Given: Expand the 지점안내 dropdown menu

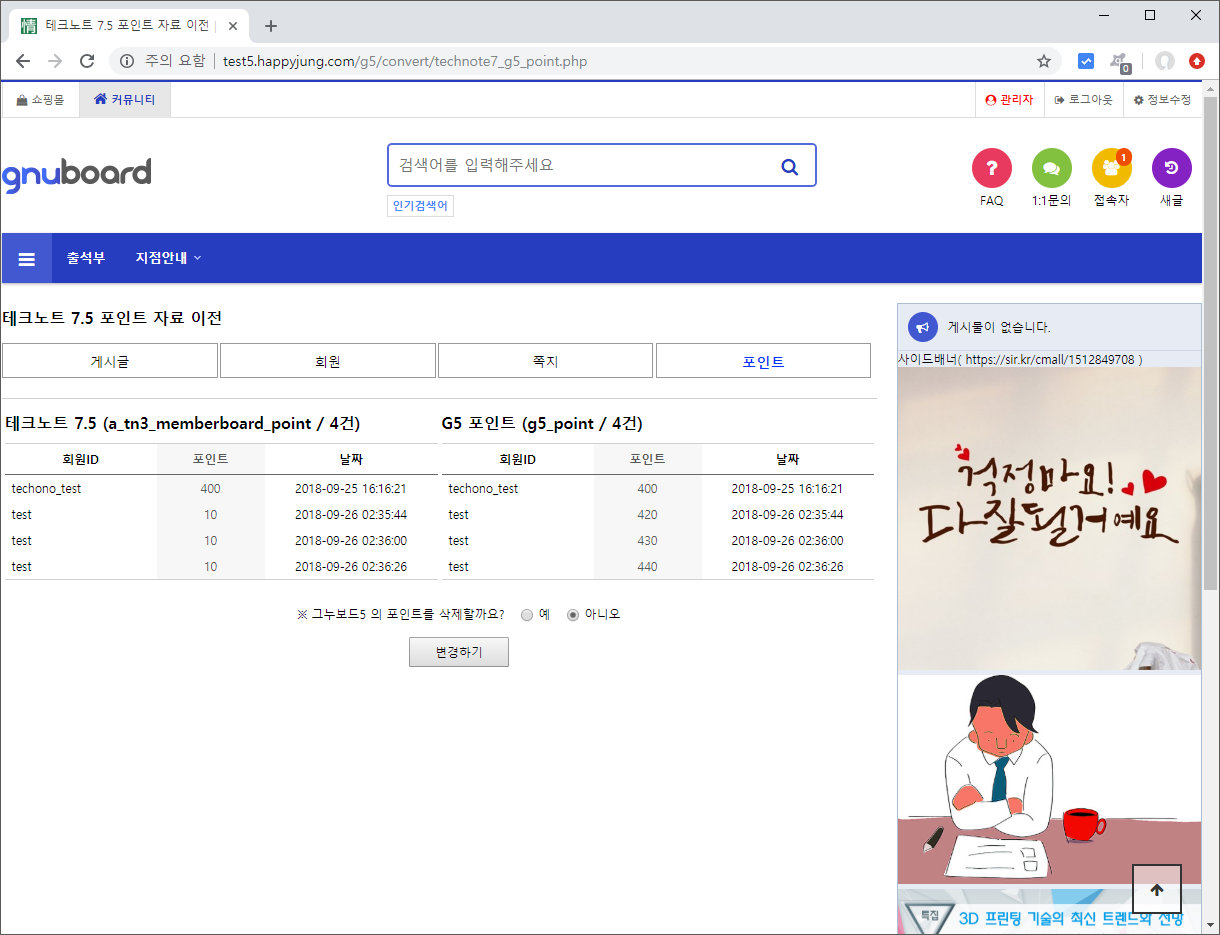Looking at the screenshot, I should coord(168,258).
